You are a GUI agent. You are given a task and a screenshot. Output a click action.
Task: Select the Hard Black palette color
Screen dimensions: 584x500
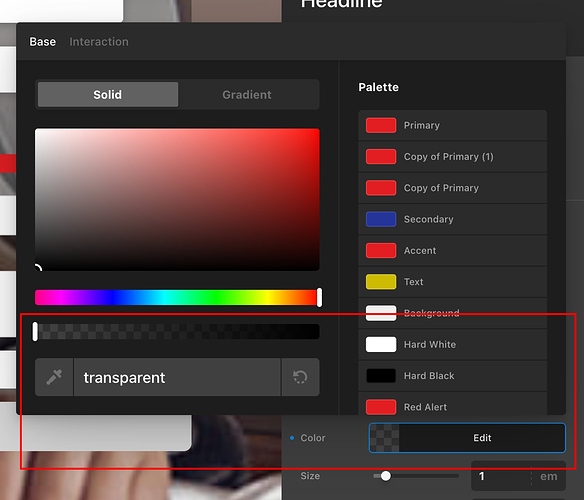point(452,376)
